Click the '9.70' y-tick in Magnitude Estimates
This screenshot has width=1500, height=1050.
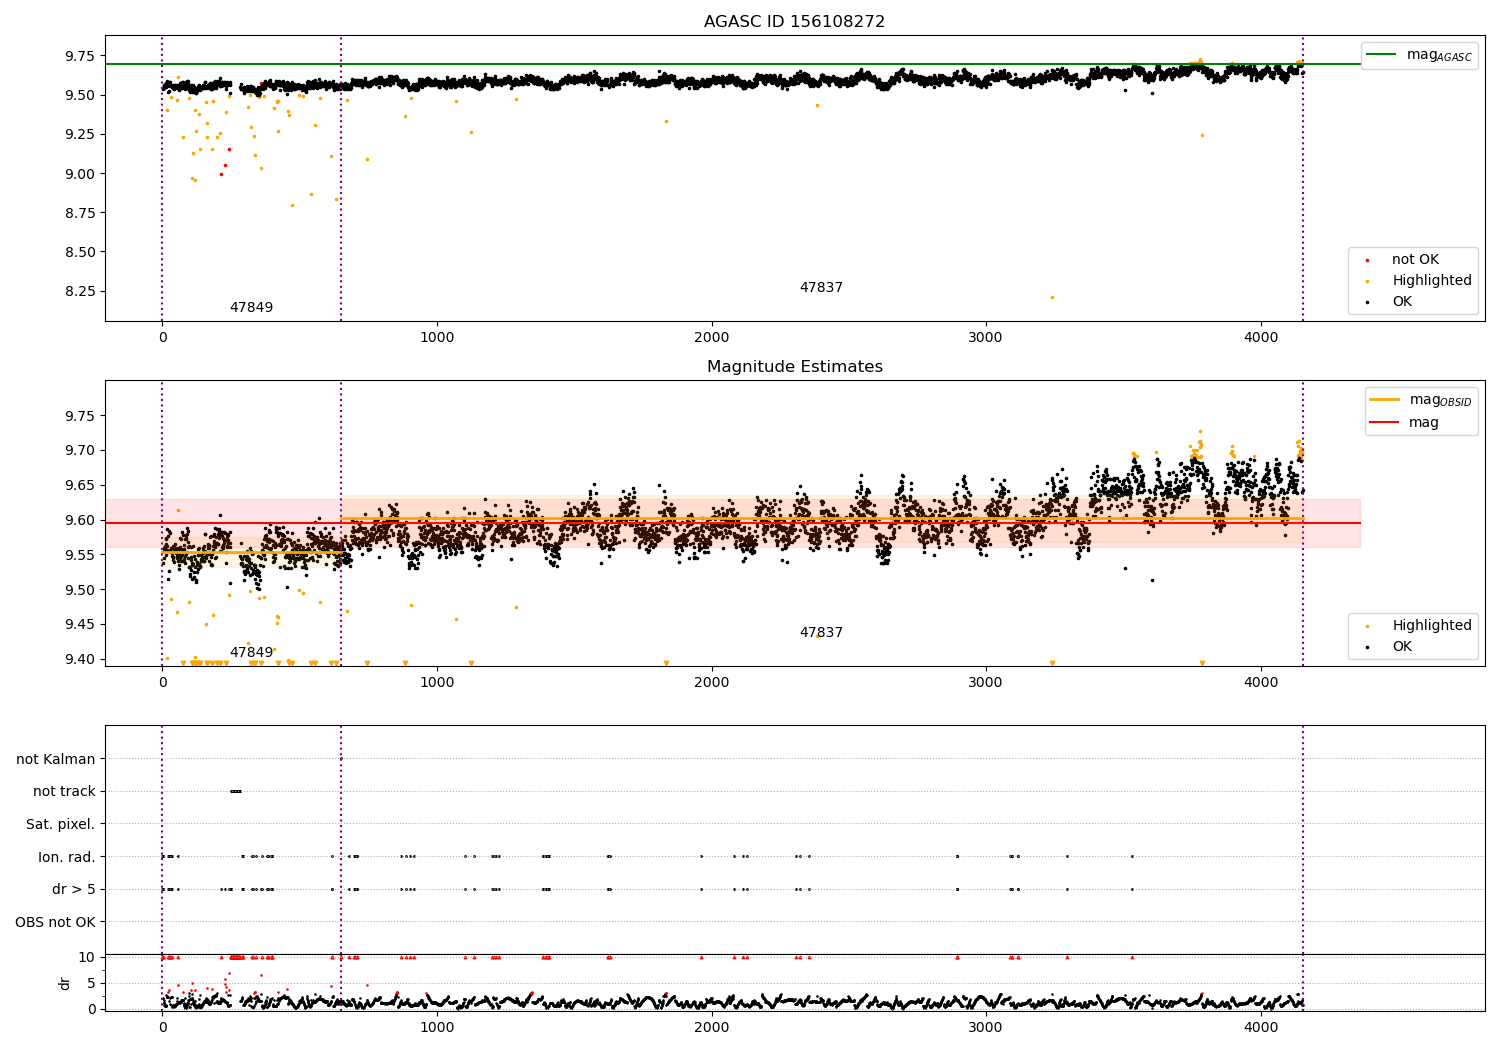click(79, 450)
